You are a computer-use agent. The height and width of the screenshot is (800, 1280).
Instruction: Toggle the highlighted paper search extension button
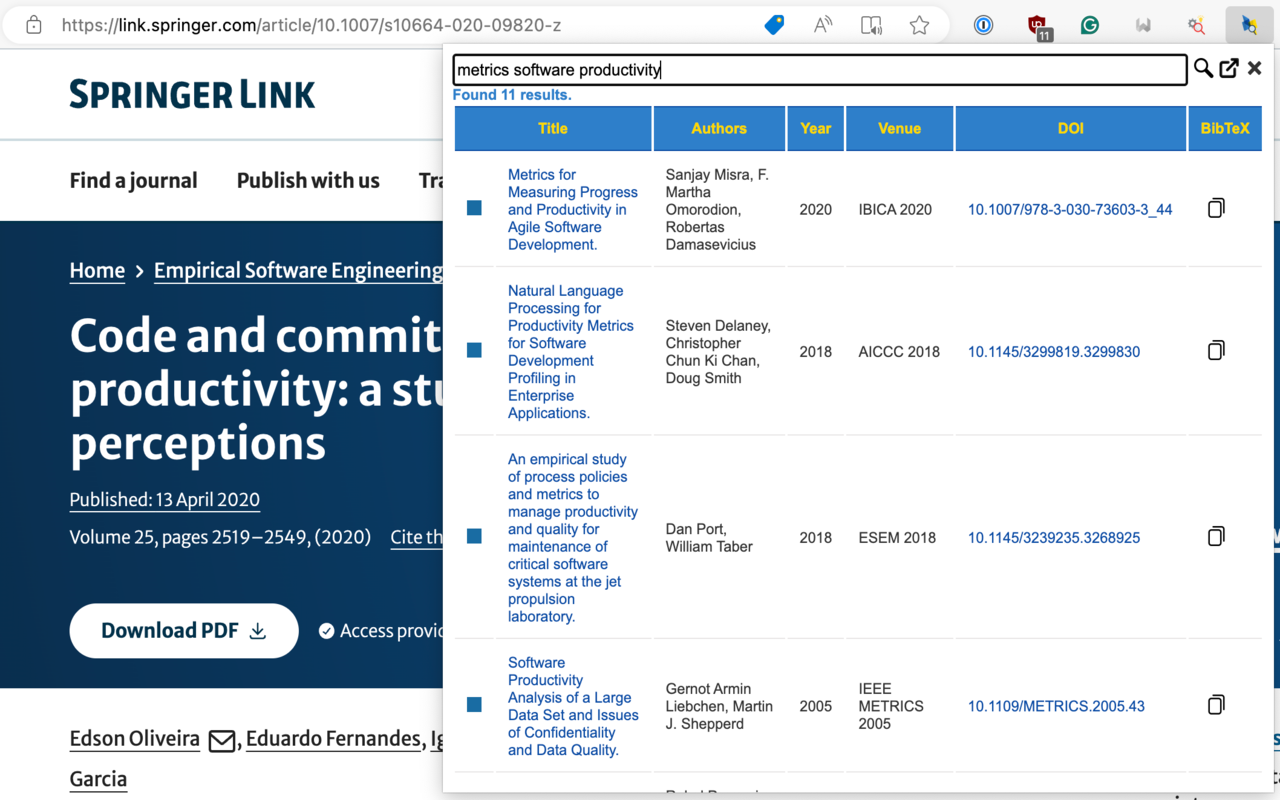[x=1249, y=25]
